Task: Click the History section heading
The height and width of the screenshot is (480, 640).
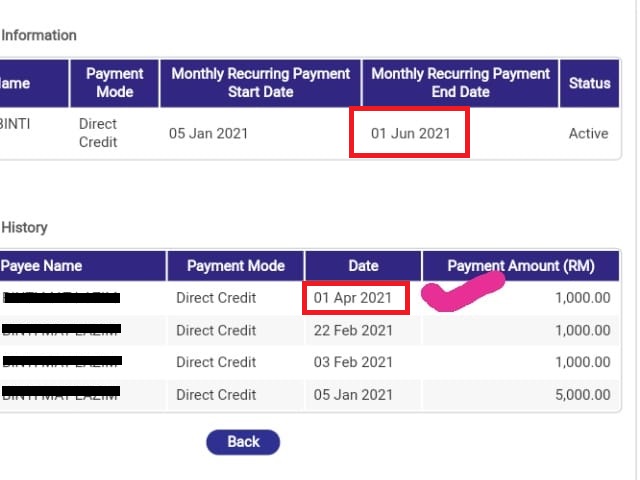Action: pos(24,227)
